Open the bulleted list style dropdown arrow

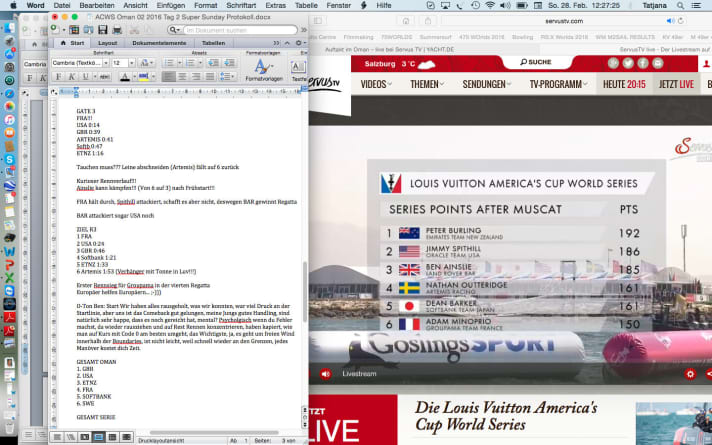pos(180,63)
